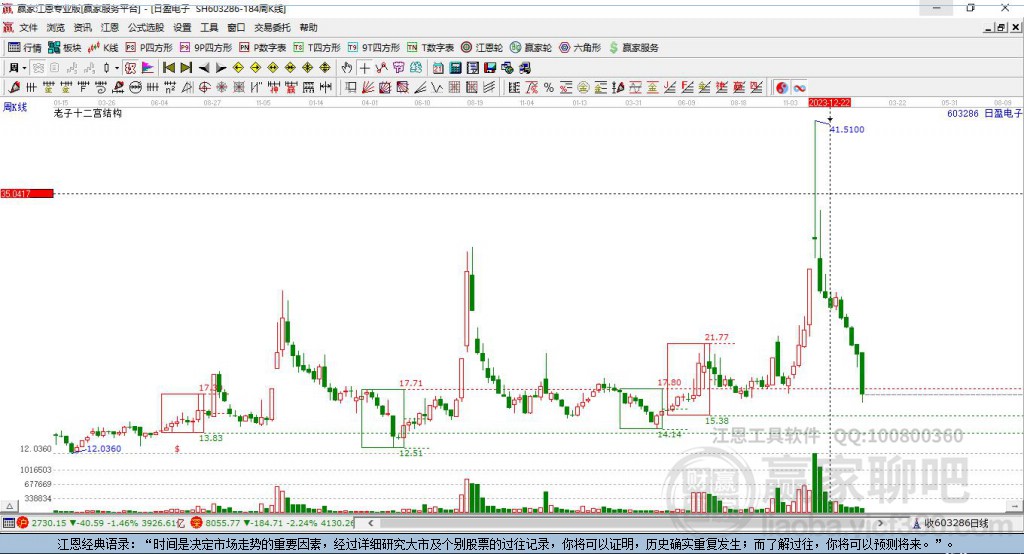Viewport: 1024px width, 554px height.
Task: Click the red pencil draw icon
Action: (x=14, y=88)
